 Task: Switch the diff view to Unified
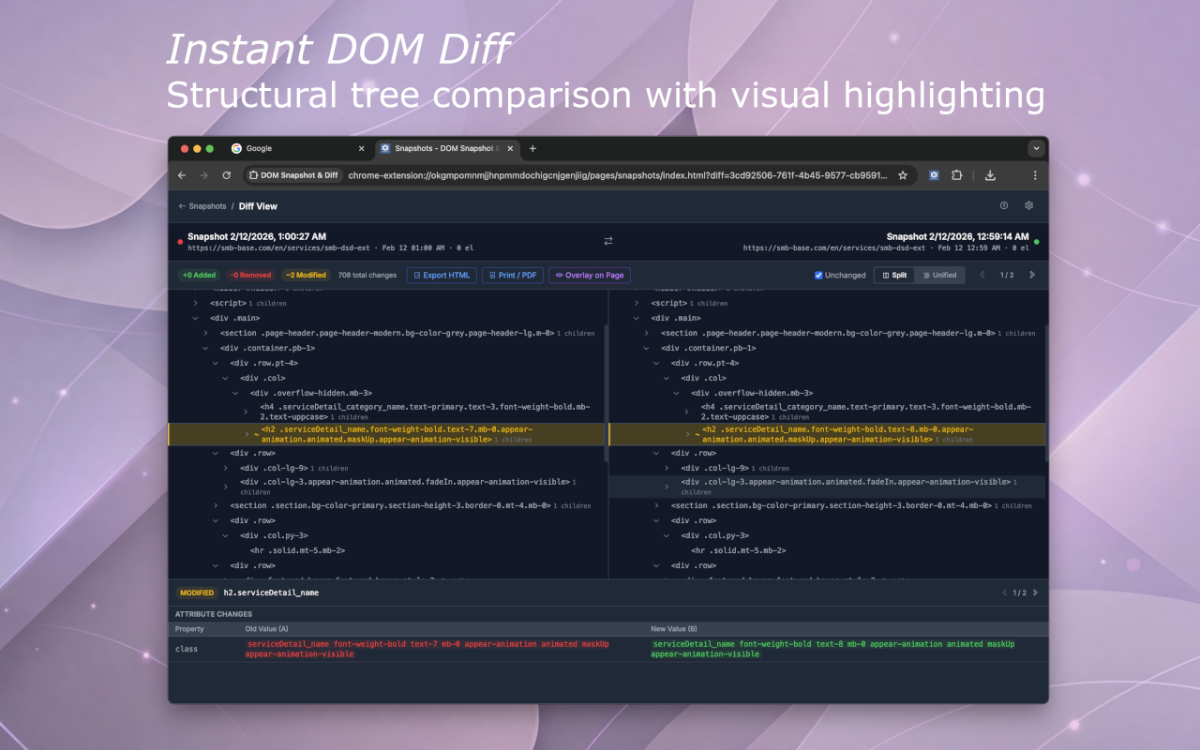[x=940, y=275]
